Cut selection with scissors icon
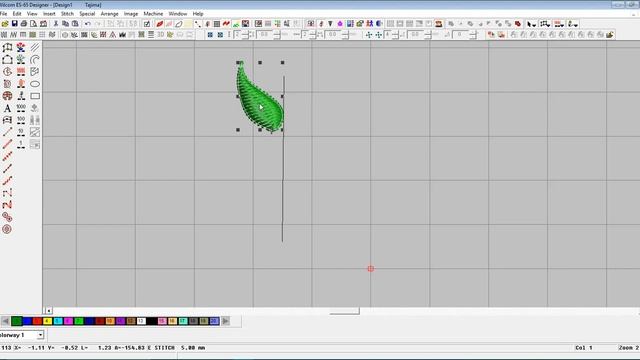This screenshot has height=360, width=640. coord(56,24)
